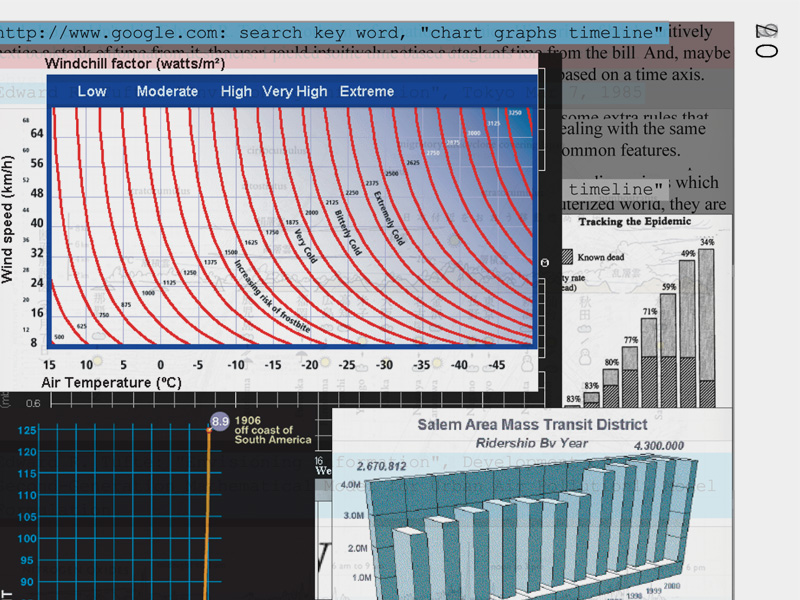Click the 8.9 magnitude marker circle
Screen dimensions: 800x600
click(x=221, y=422)
